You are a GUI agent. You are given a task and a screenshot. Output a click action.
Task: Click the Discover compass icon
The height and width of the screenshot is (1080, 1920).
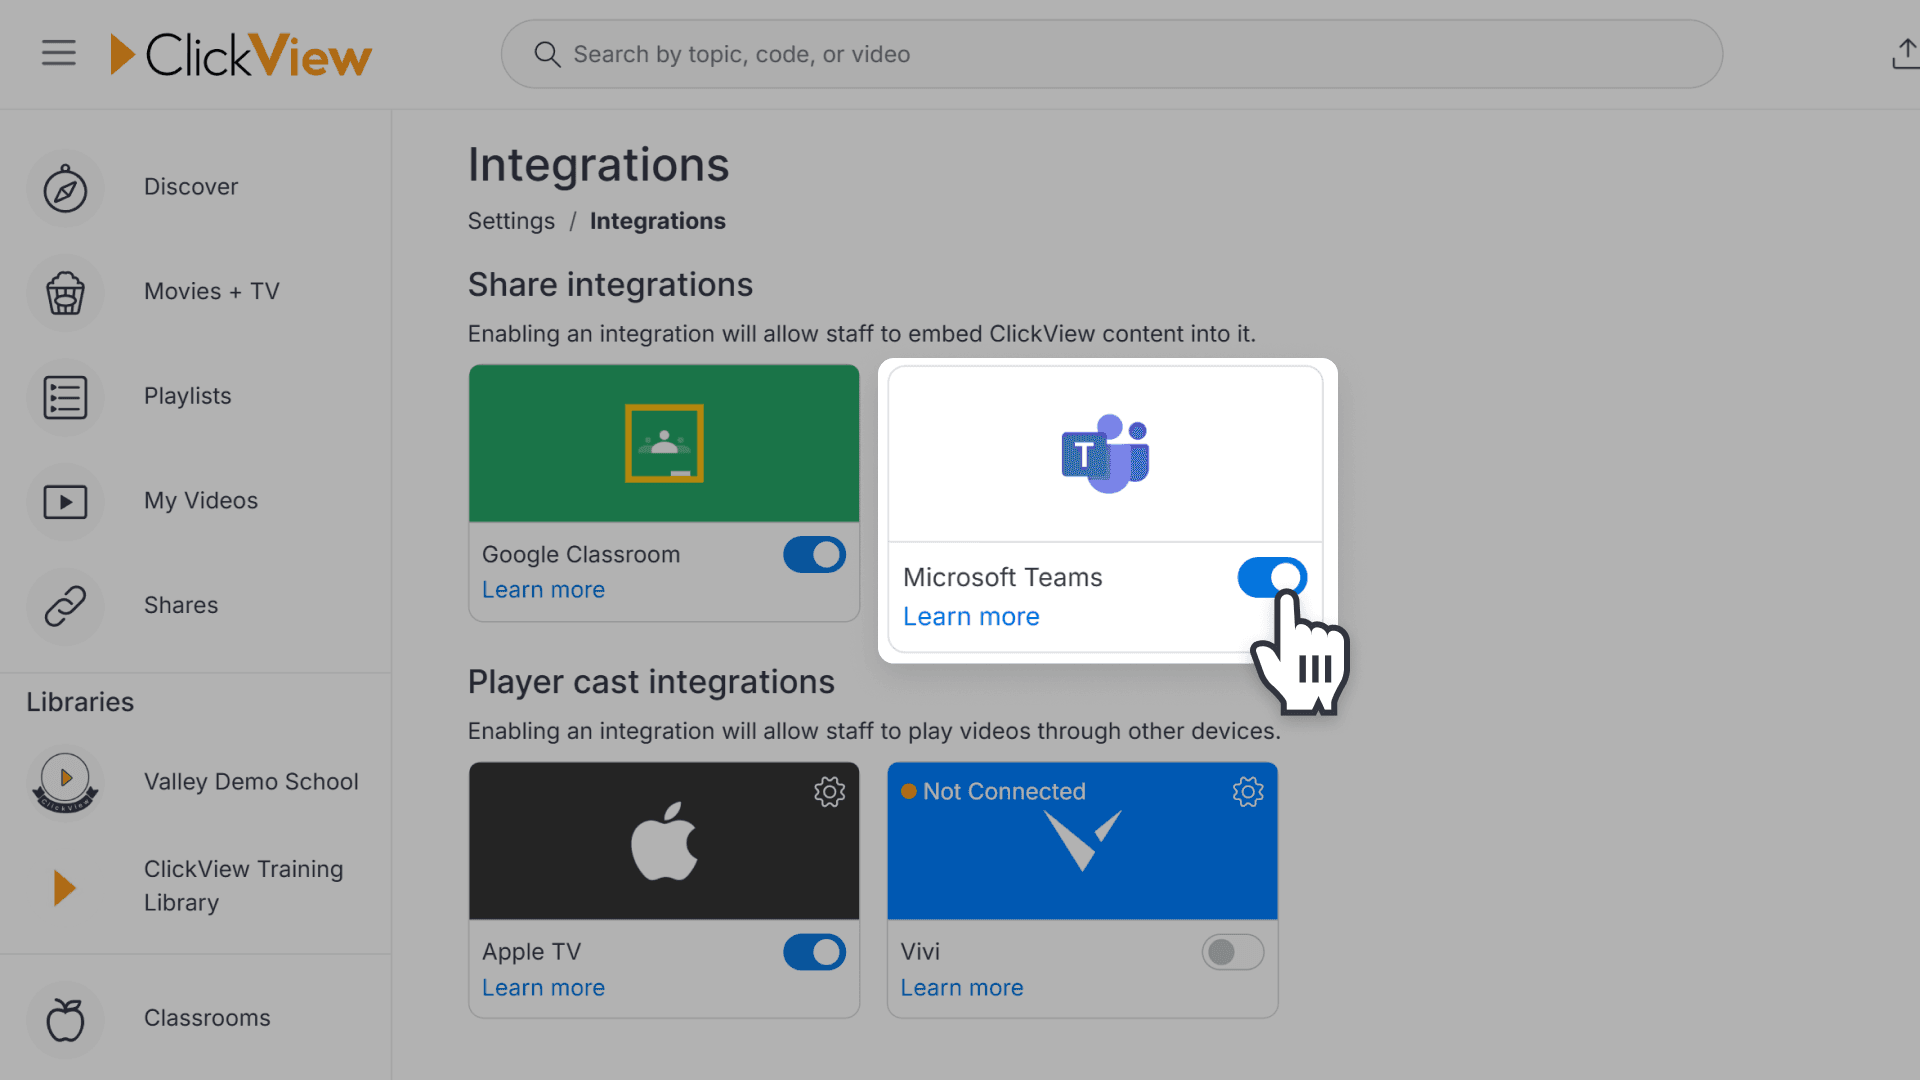(65, 189)
